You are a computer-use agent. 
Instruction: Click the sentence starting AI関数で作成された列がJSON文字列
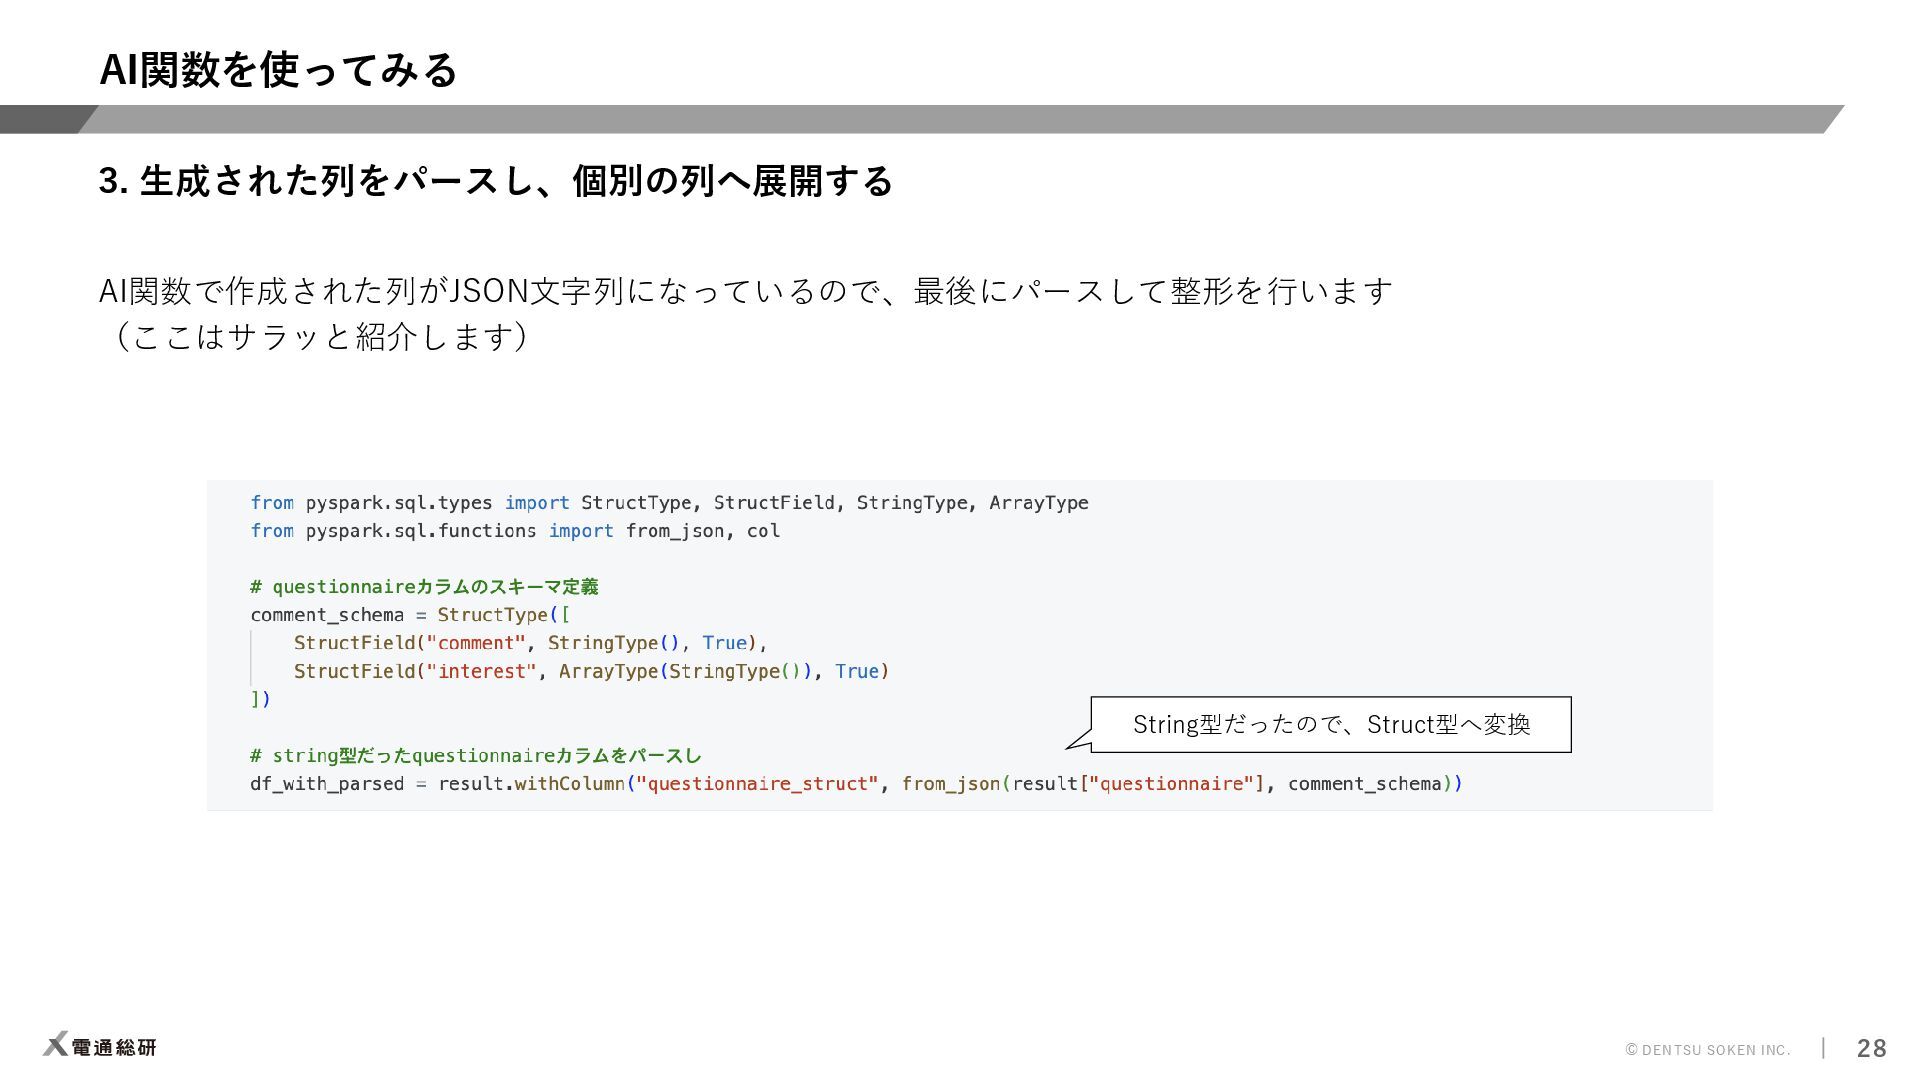pyautogui.click(x=746, y=291)
